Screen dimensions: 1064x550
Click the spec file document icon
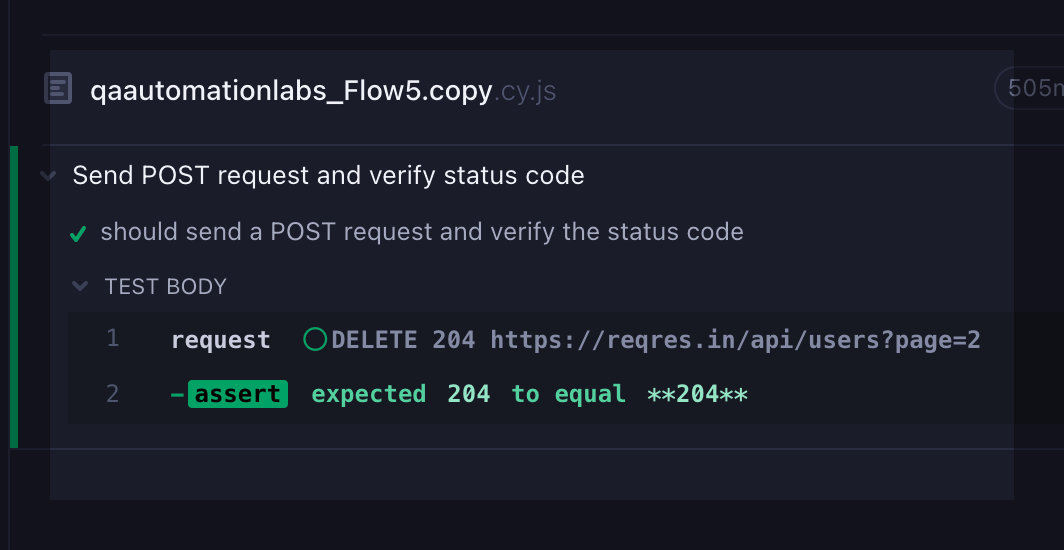tap(58, 89)
